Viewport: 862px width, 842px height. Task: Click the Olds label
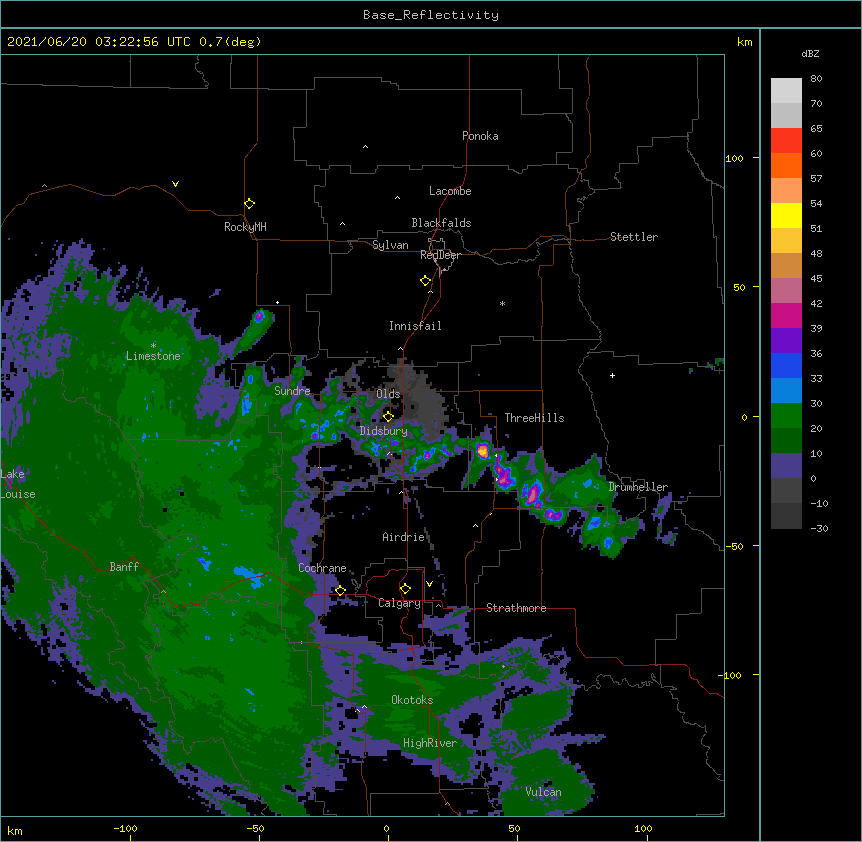coord(388,394)
